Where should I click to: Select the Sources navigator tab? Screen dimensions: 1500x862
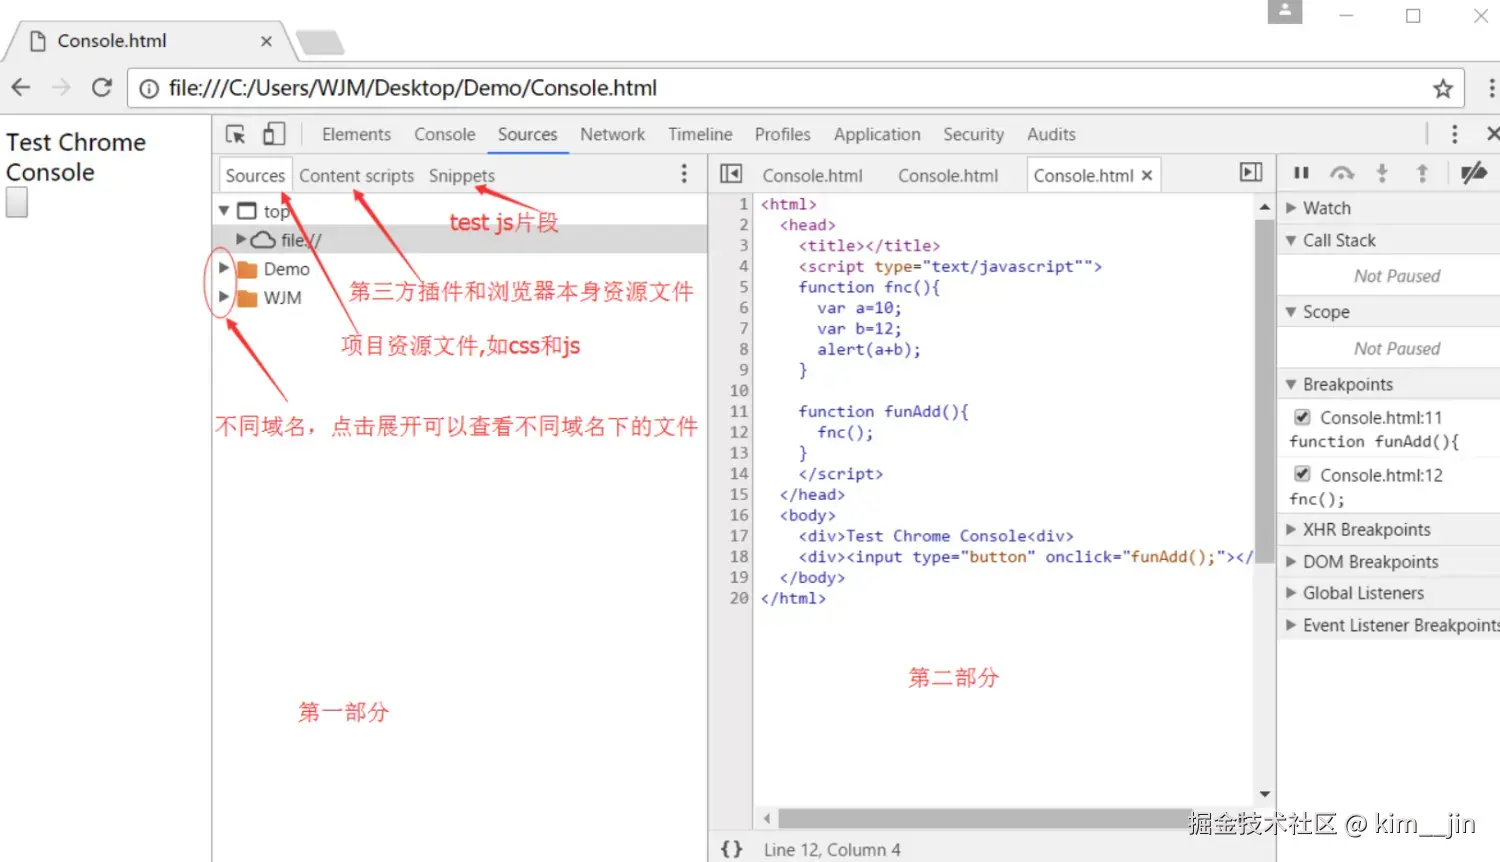[x=255, y=175]
